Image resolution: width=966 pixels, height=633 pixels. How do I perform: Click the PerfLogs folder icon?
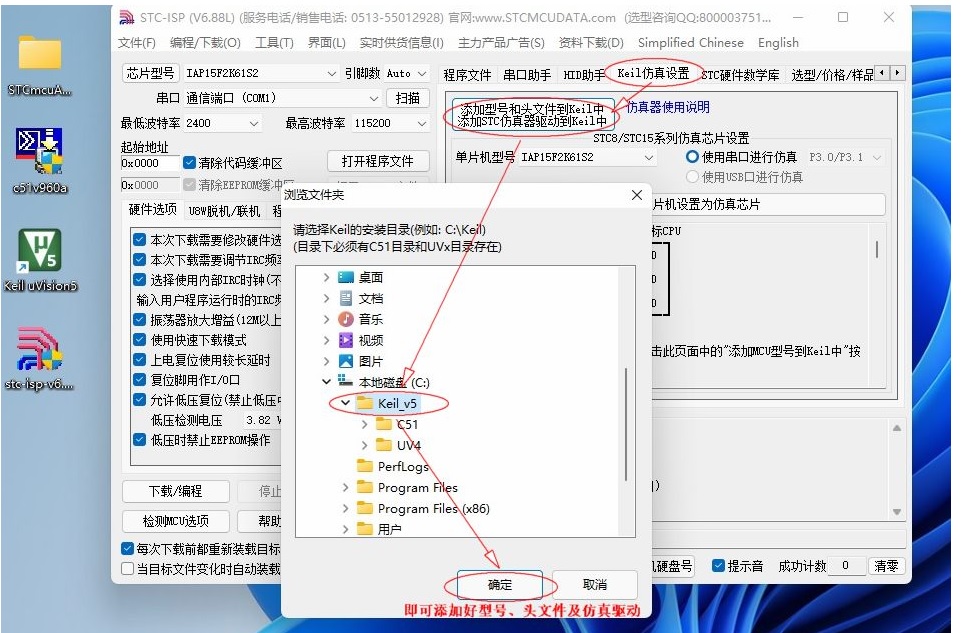click(x=365, y=466)
